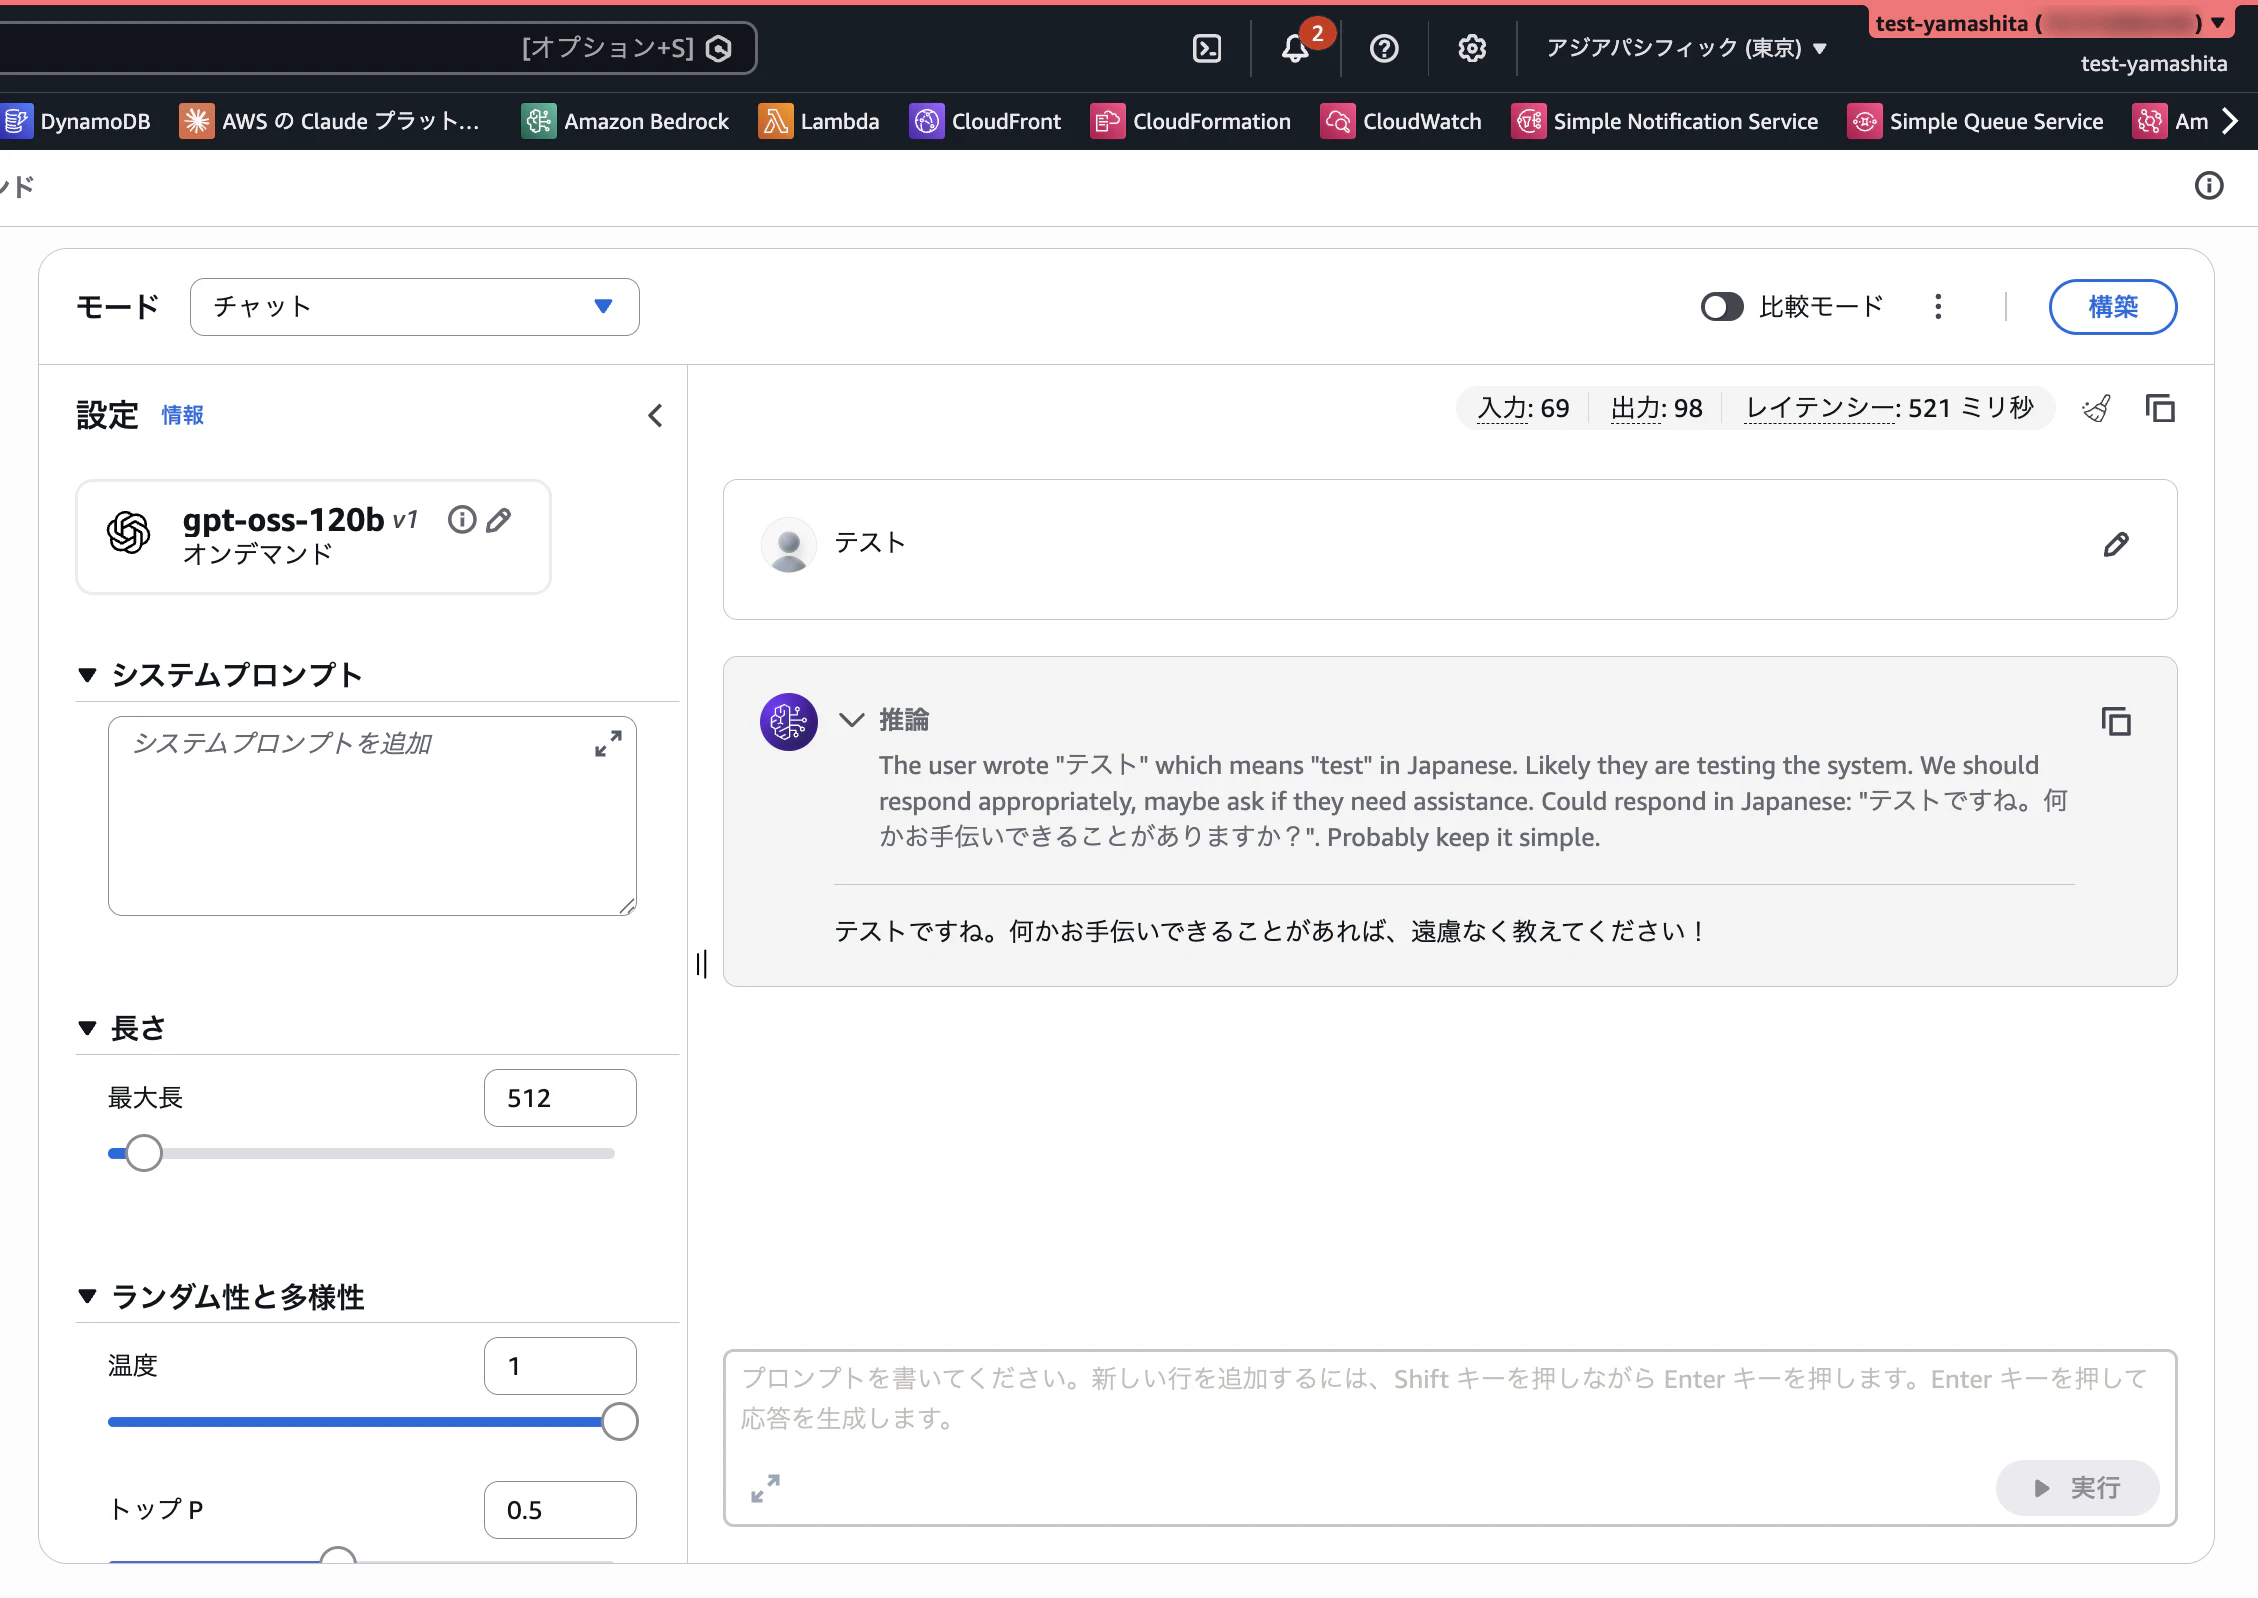Open the region selector アジアパシフィック (東京)
Viewport: 2258px width, 1598px height.
pos(1687,48)
